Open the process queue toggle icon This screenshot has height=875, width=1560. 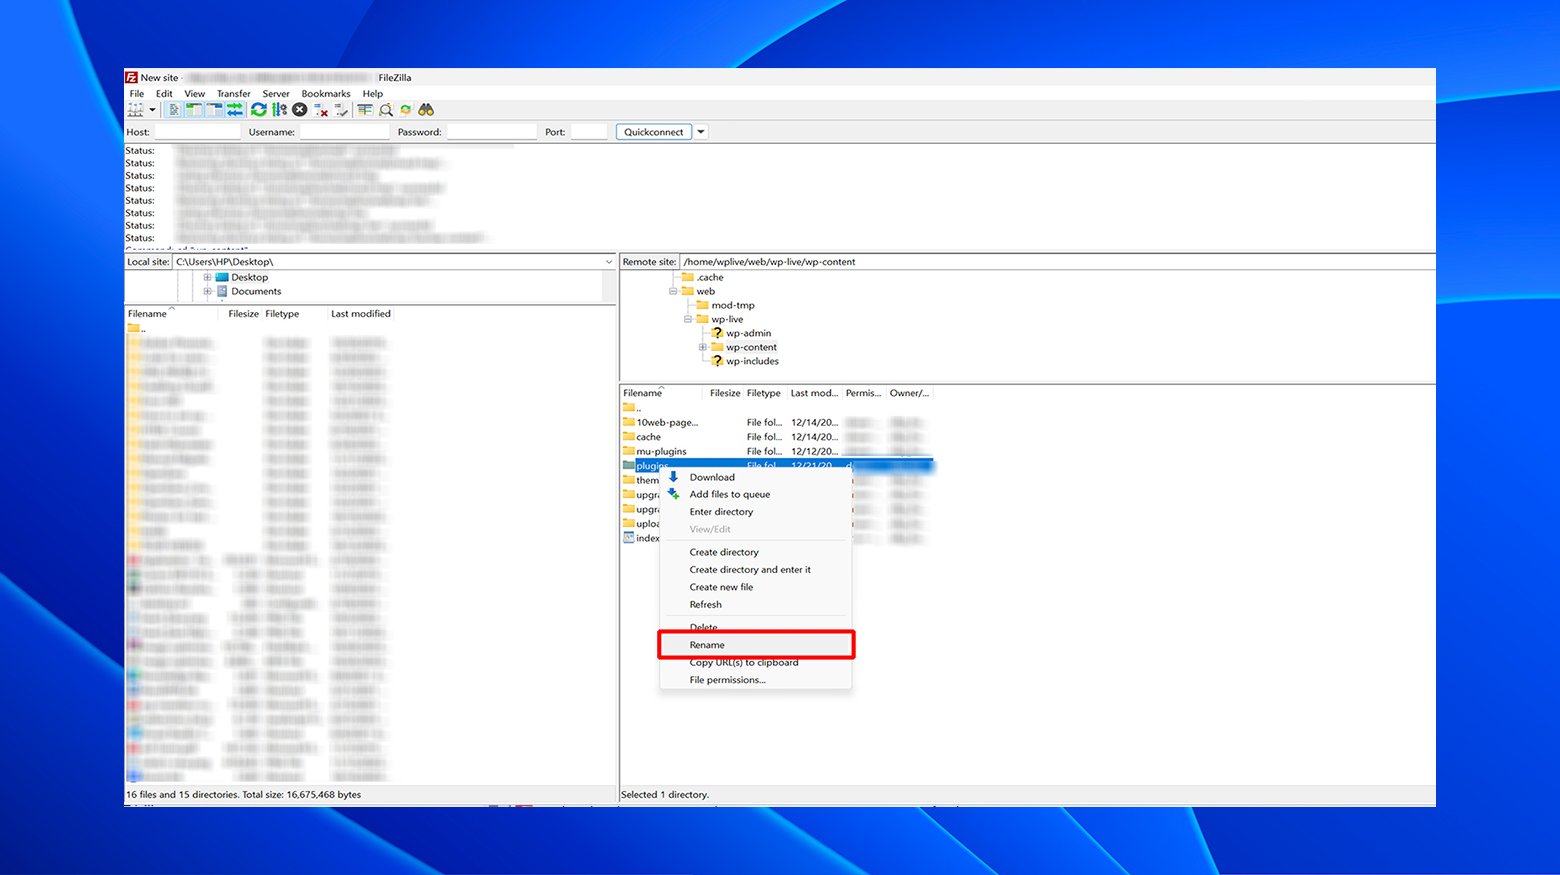point(279,110)
